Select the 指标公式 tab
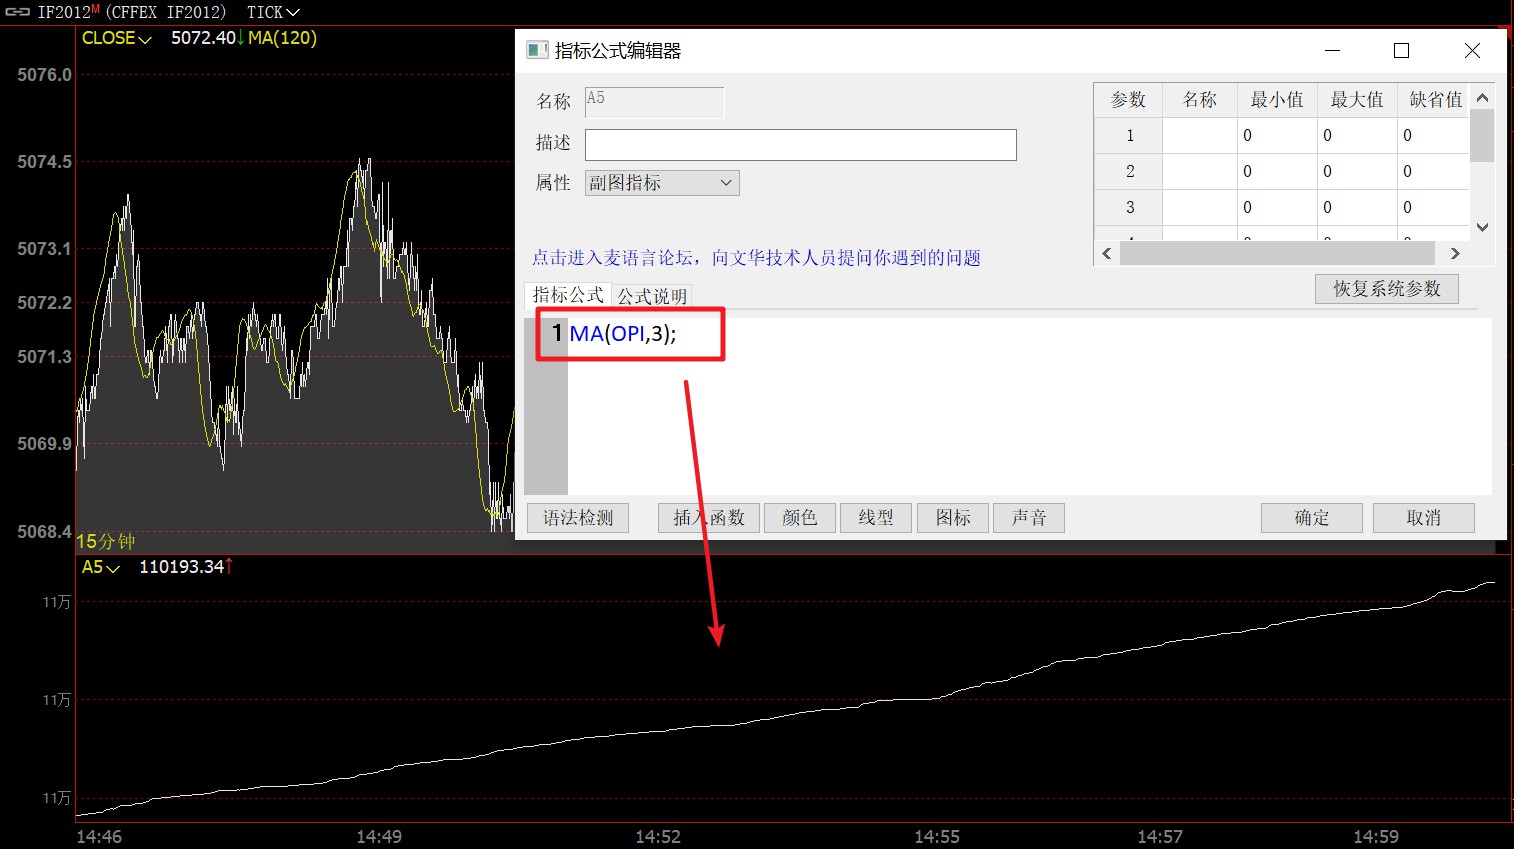The width and height of the screenshot is (1514, 849). click(567, 295)
